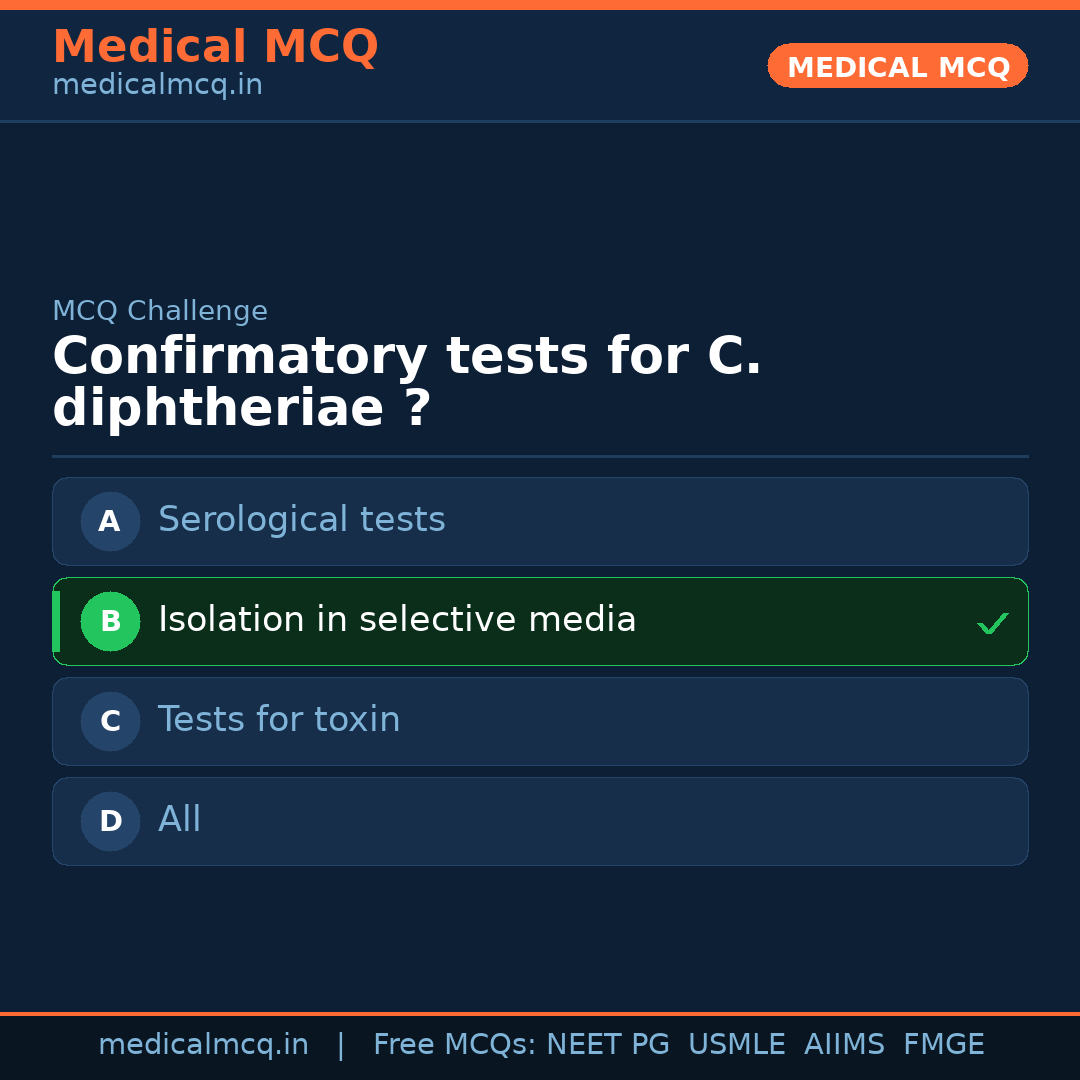1080x1080 pixels.
Task: Choose the 'Tests for toxin' answer
Action: pyautogui.click(x=279, y=720)
